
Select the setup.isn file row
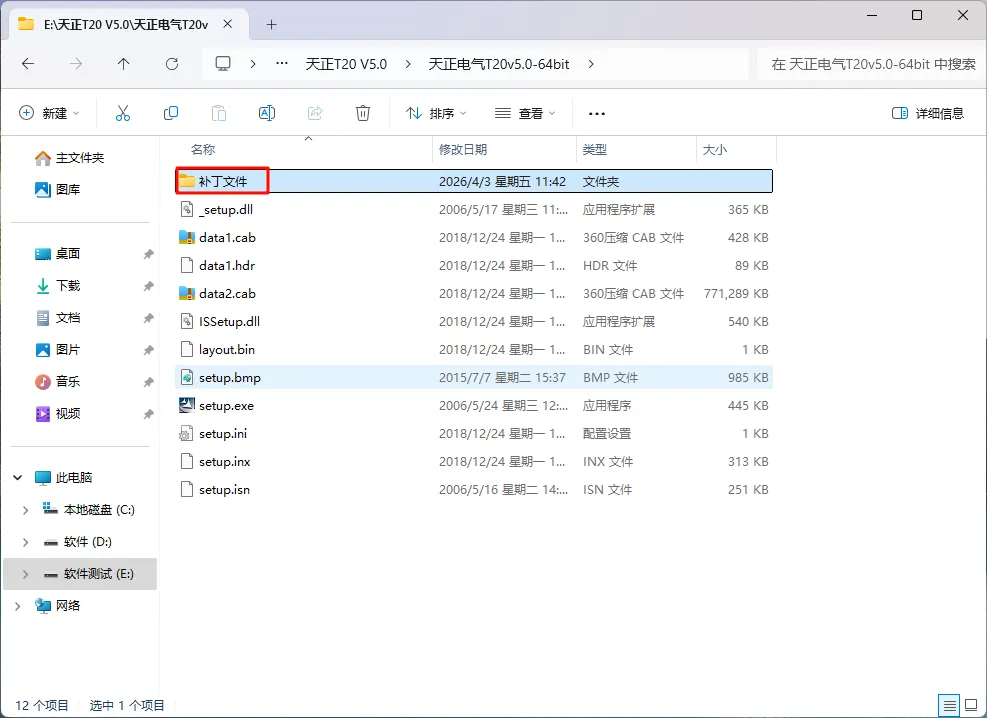[474, 490]
